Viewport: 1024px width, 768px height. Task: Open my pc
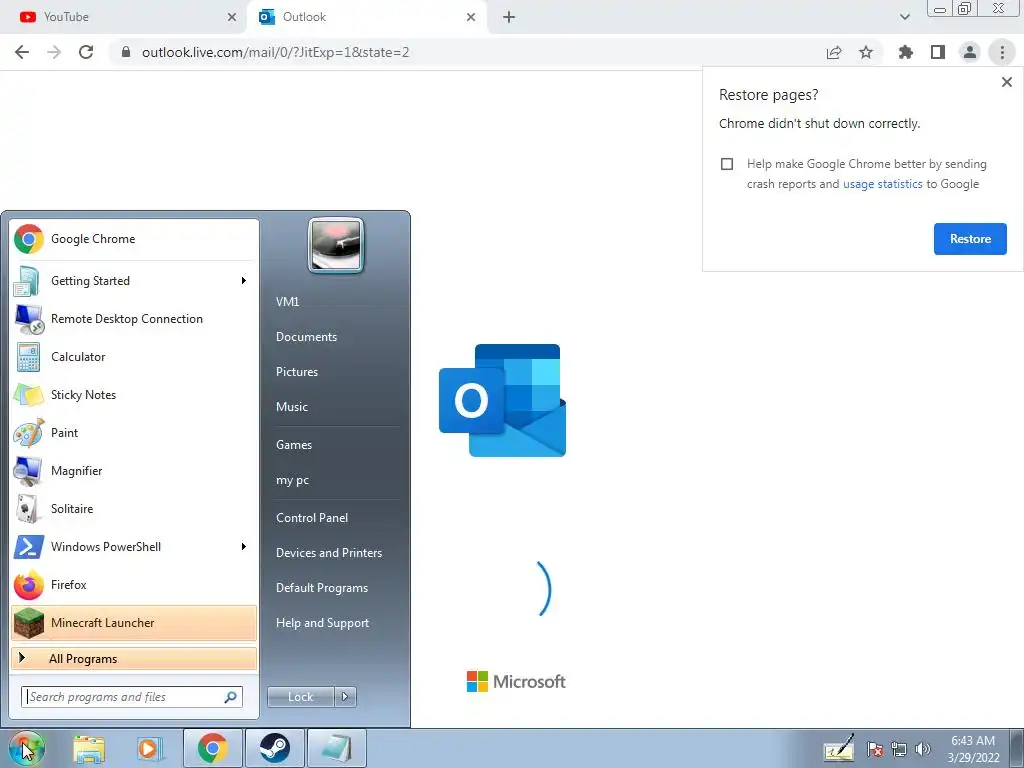(x=293, y=480)
